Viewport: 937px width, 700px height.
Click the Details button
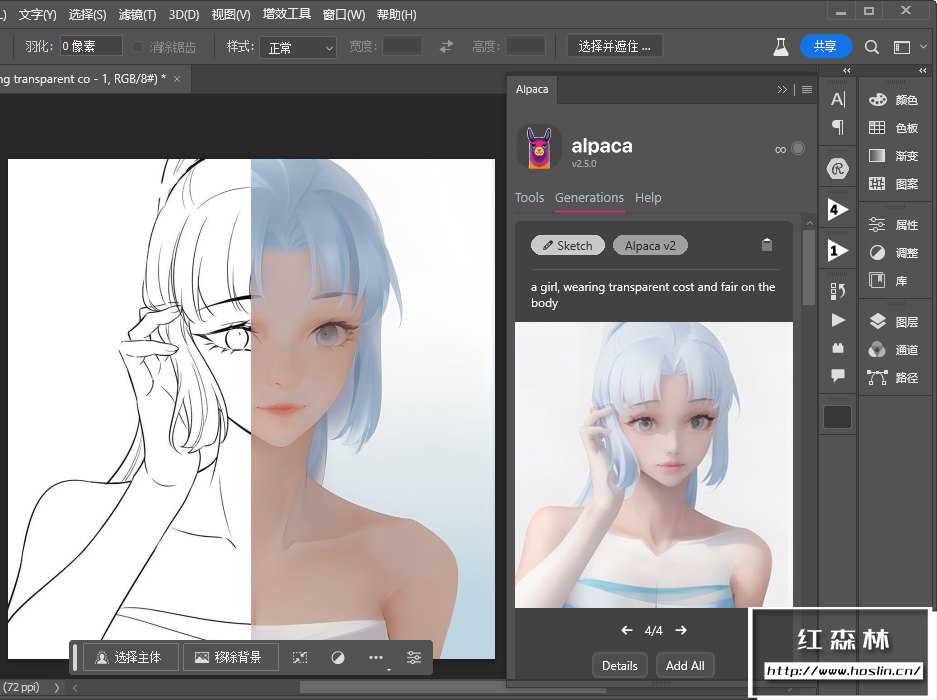point(620,665)
